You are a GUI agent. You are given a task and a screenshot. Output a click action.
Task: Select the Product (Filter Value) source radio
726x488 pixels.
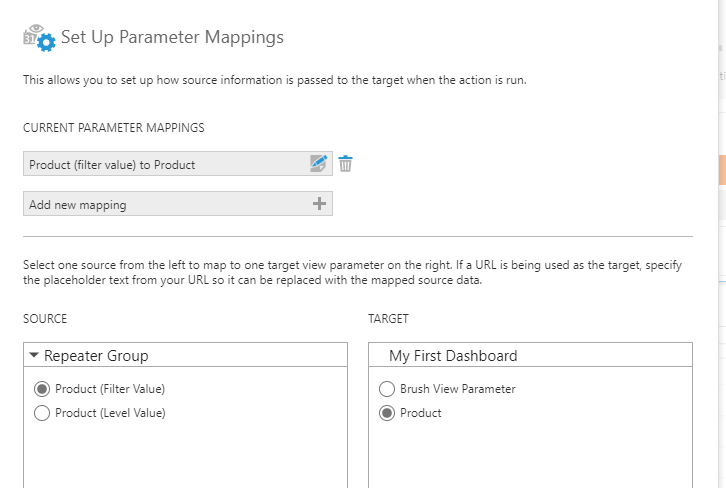[41, 389]
